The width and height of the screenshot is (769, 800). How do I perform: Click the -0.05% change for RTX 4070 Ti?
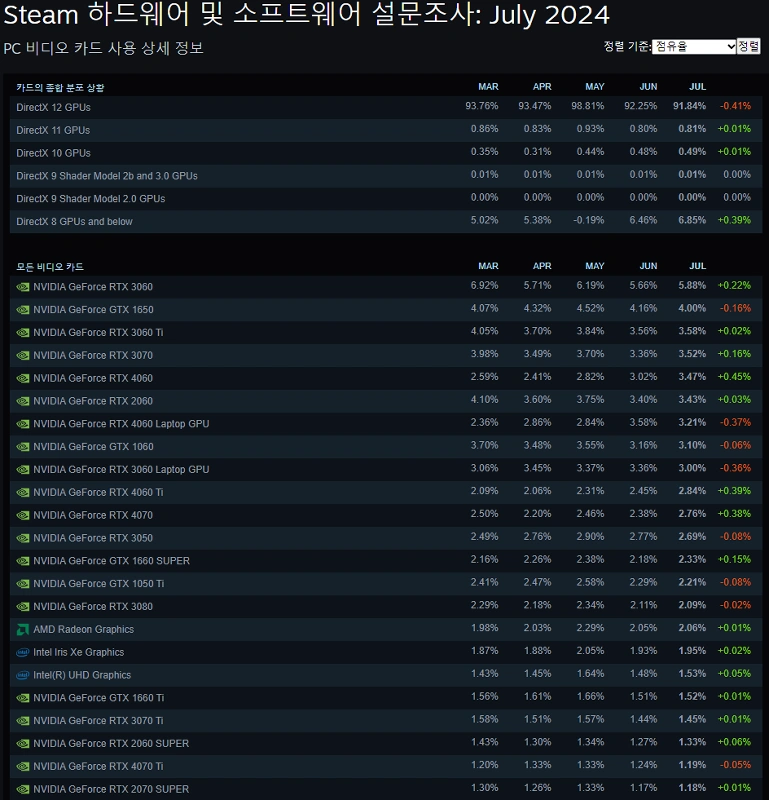click(x=735, y=766)
